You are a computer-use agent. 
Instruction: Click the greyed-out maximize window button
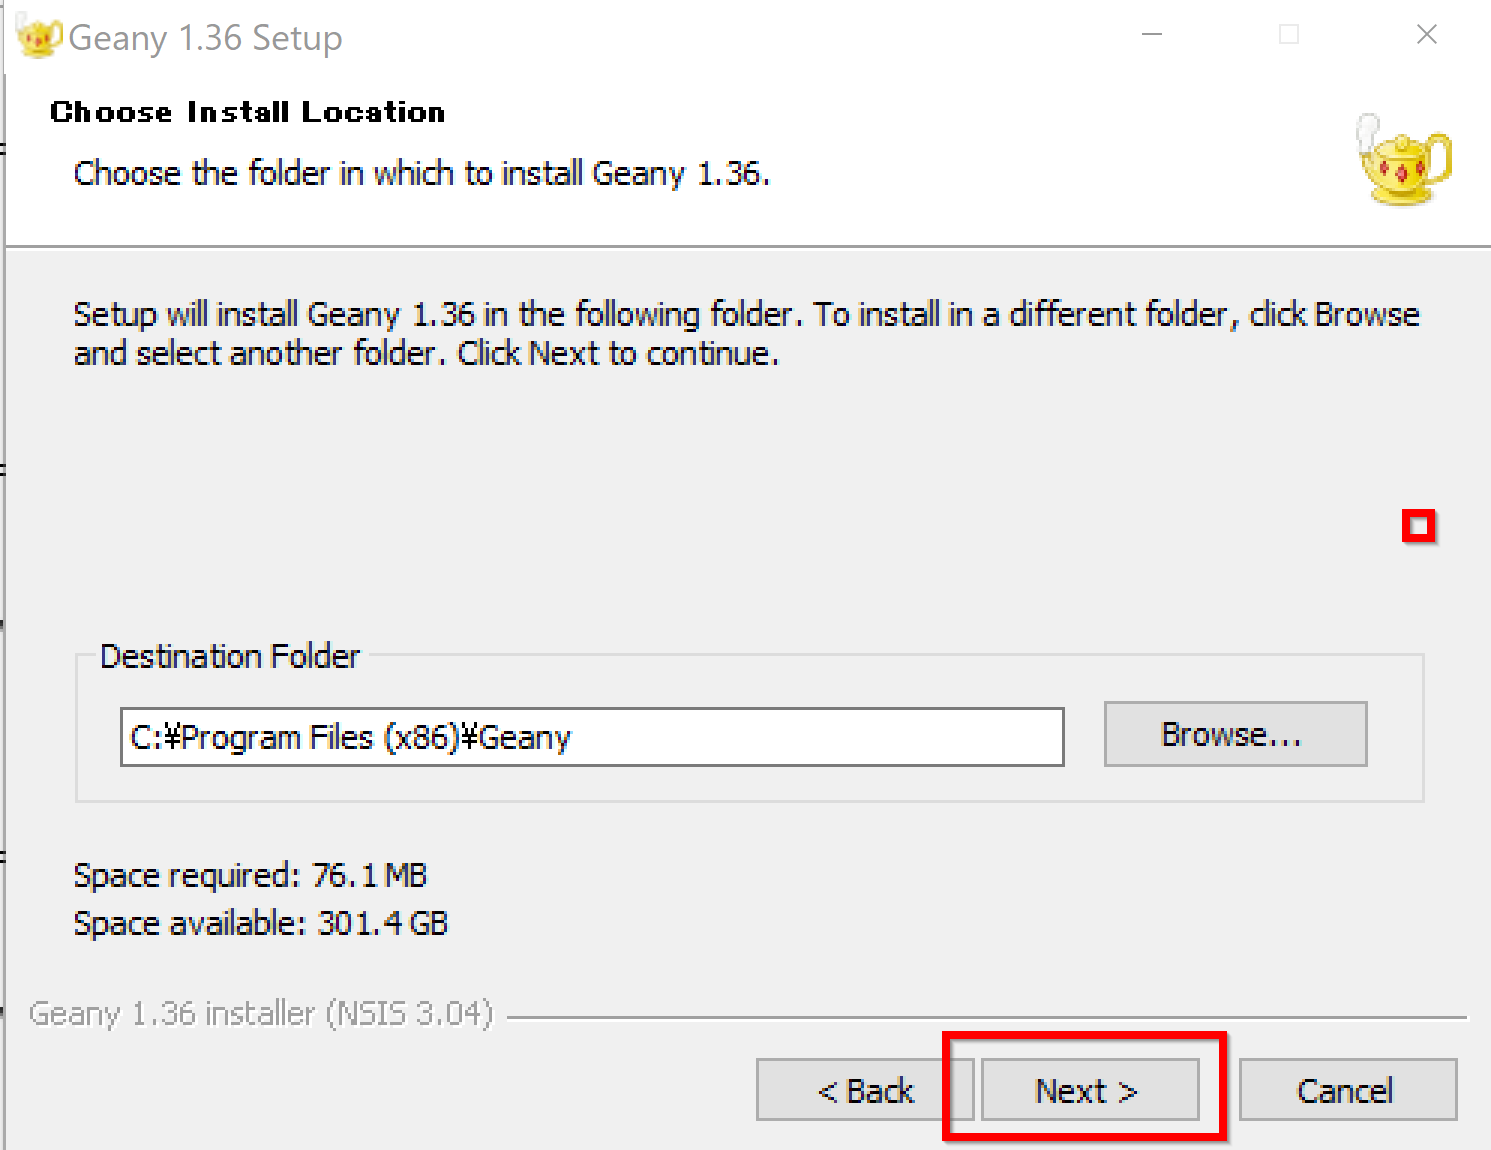coord(1289,35)
